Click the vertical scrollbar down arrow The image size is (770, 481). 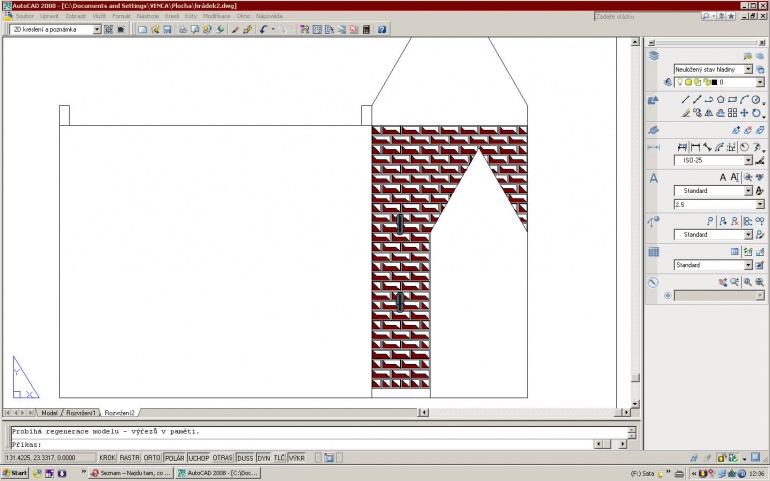(635, 404)
